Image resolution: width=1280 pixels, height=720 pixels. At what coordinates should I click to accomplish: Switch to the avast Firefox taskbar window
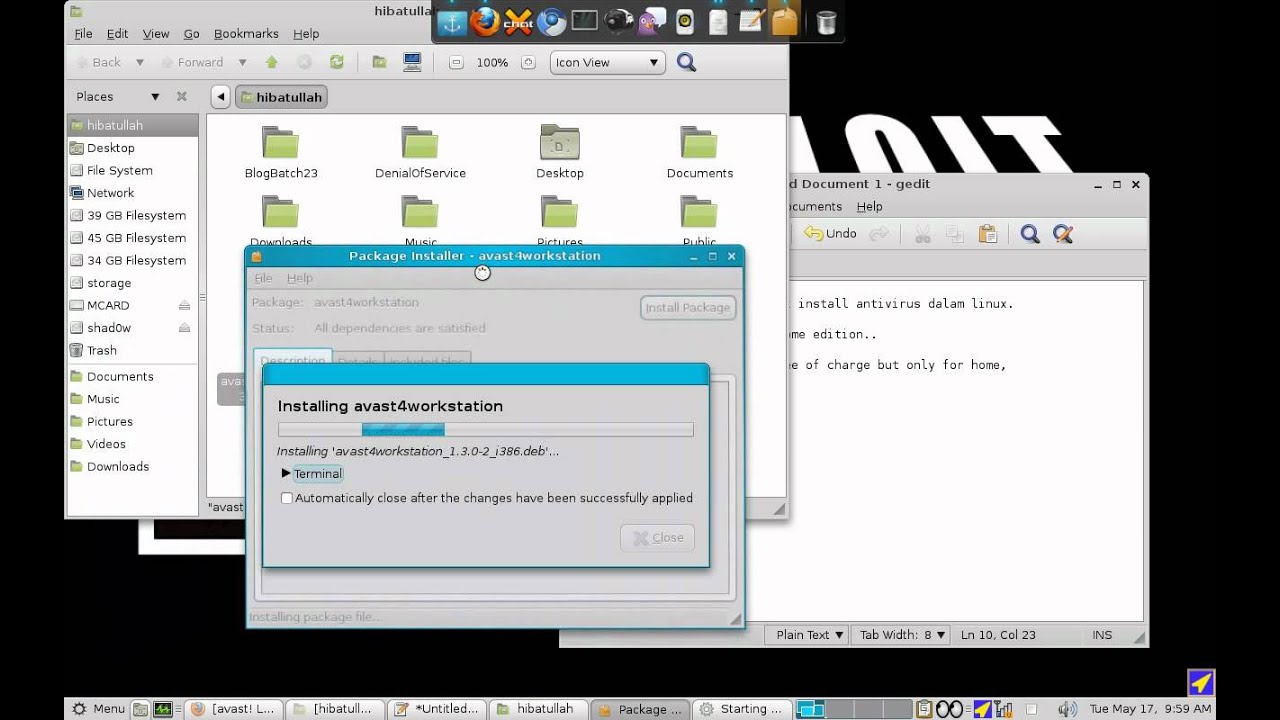click(234, 709)
